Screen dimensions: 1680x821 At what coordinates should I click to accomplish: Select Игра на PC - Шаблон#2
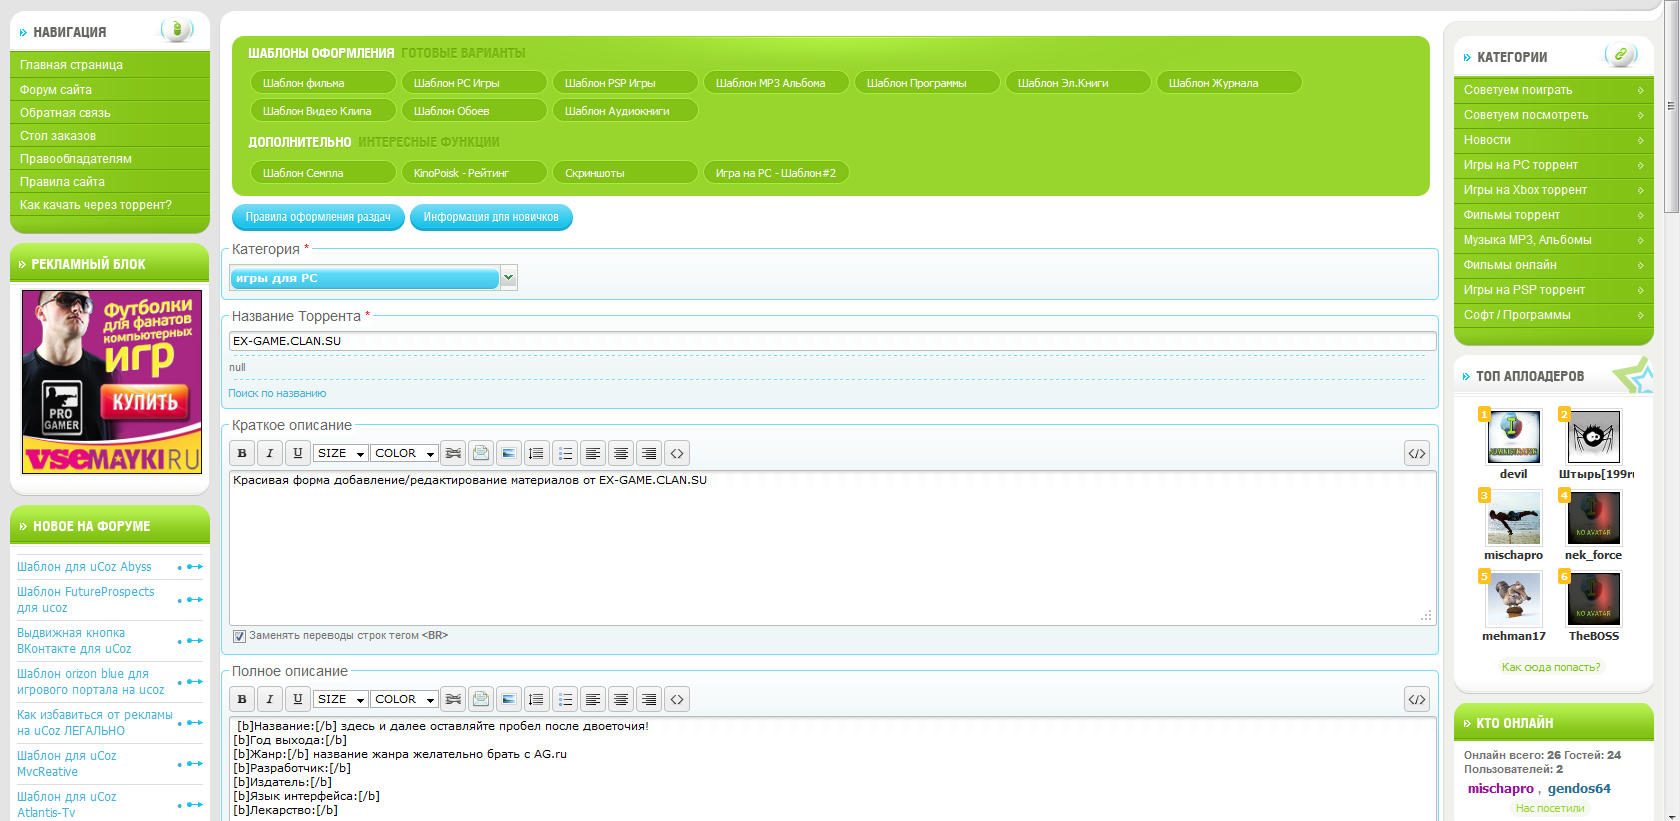(776, 173)
